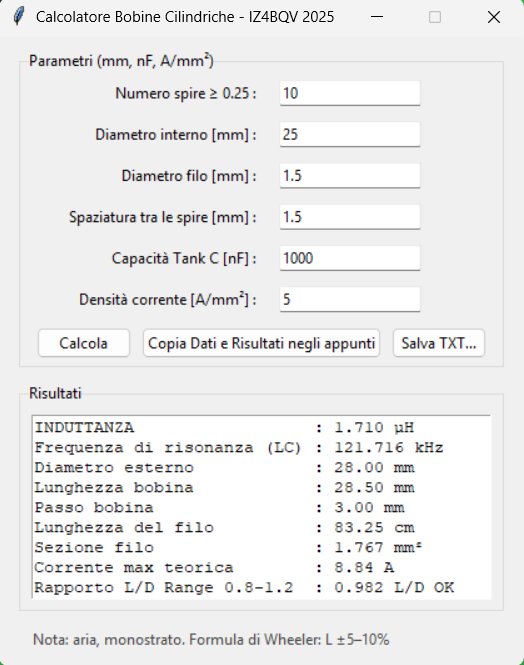This screenshot has height=665, width=524.
Task: Select the Densità corrente field
Action: click(350, 299)
